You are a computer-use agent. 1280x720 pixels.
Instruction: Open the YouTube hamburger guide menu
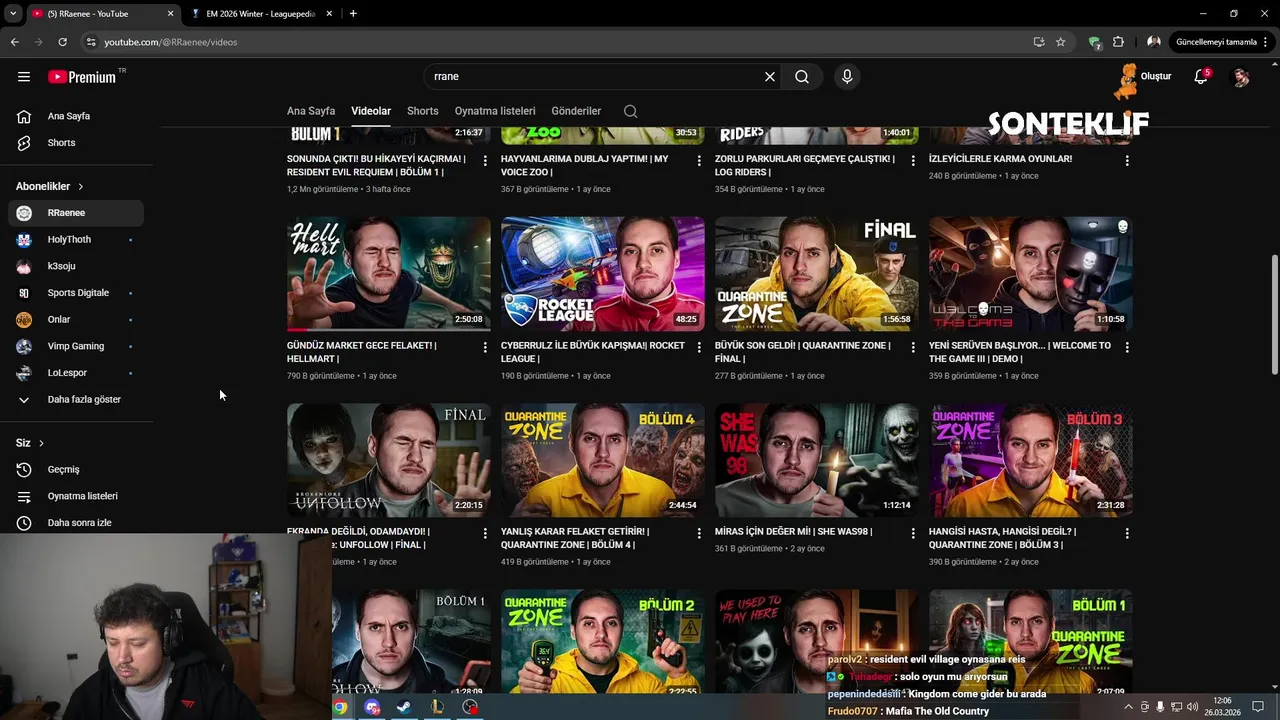[x=24, y=77]
